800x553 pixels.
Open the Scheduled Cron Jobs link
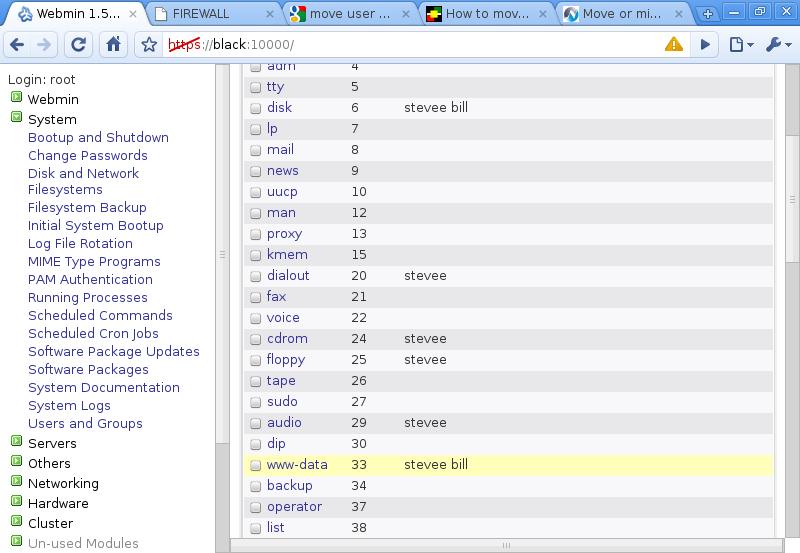tap(93, 333)
